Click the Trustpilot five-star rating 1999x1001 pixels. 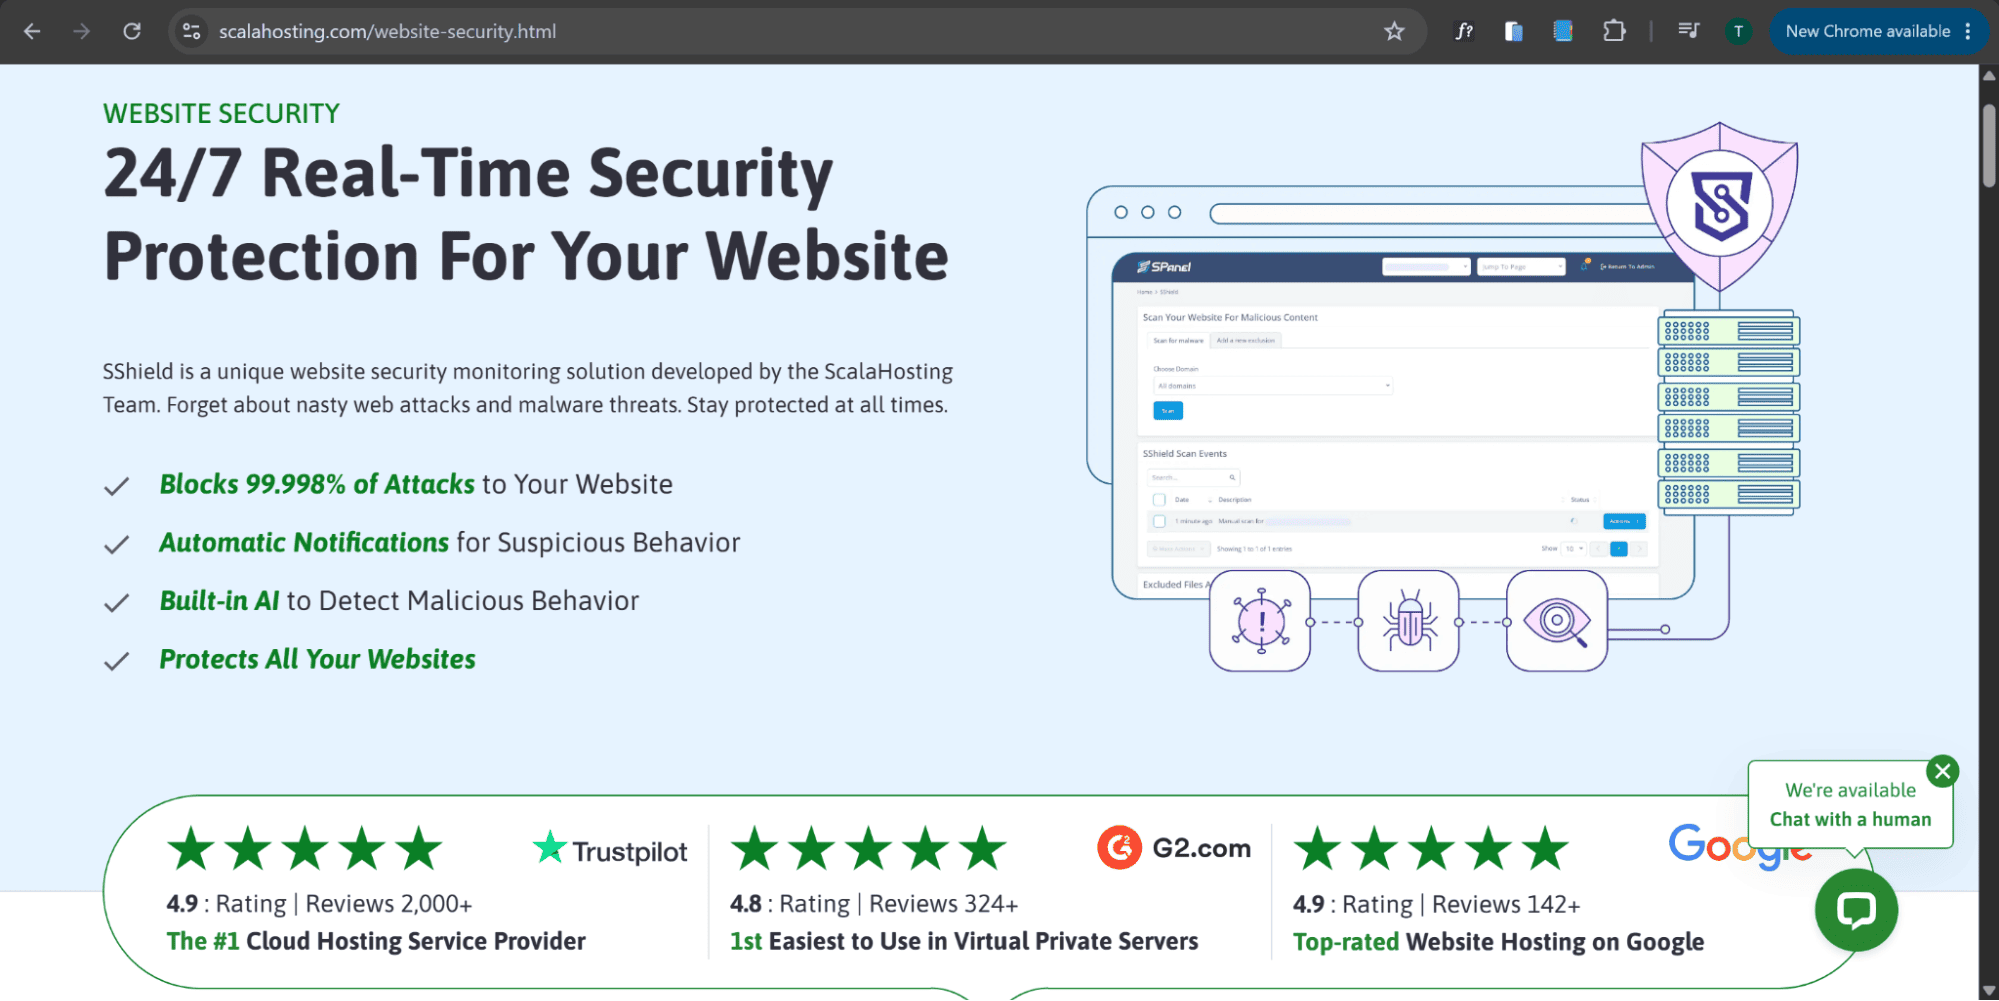point(305,849)
